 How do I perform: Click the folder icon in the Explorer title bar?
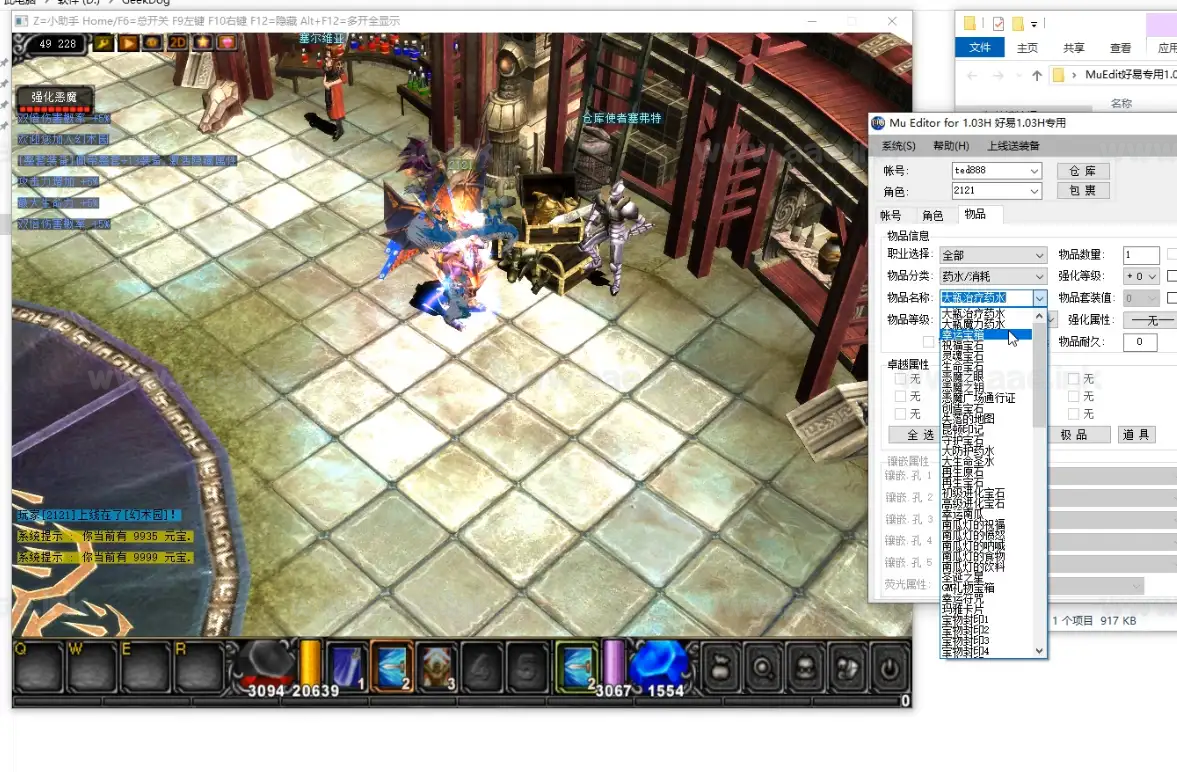(969, 23)
